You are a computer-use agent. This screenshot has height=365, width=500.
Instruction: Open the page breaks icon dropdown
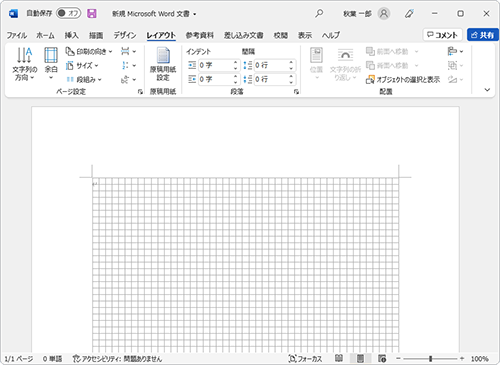click(x=128, y=51)
